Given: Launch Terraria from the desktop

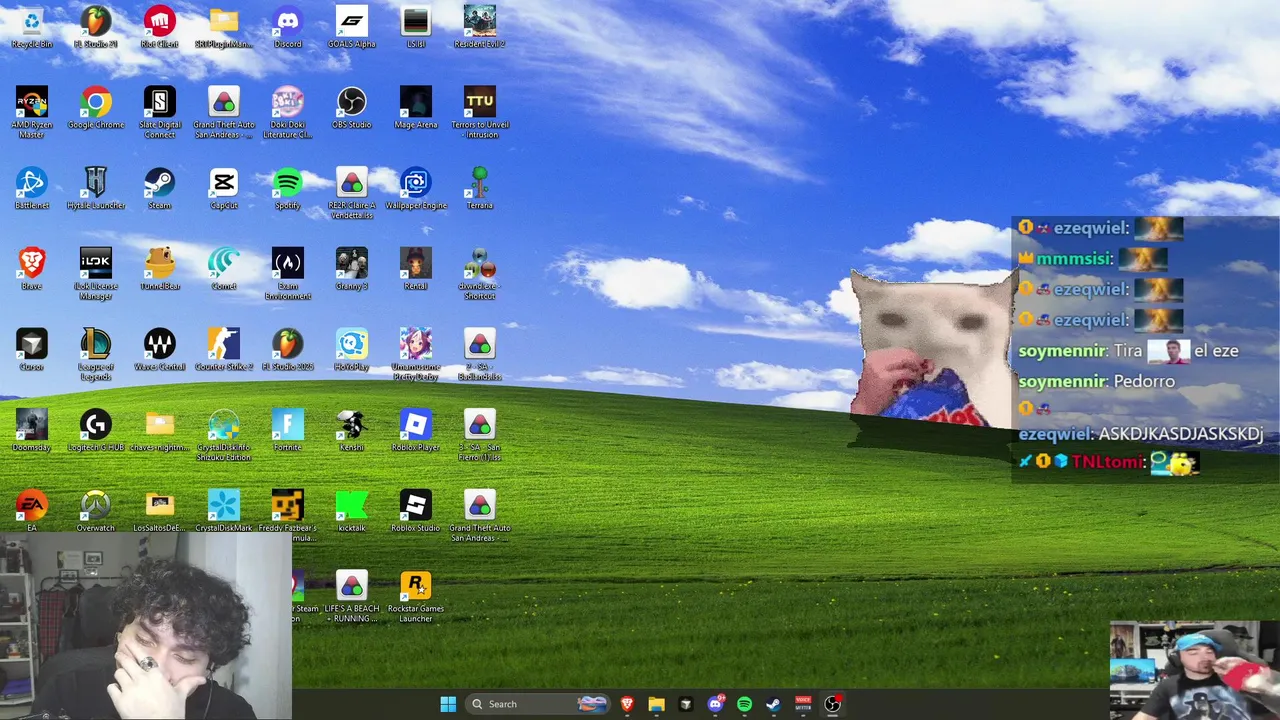Looking at the screenshot, I should pos(479,188).
